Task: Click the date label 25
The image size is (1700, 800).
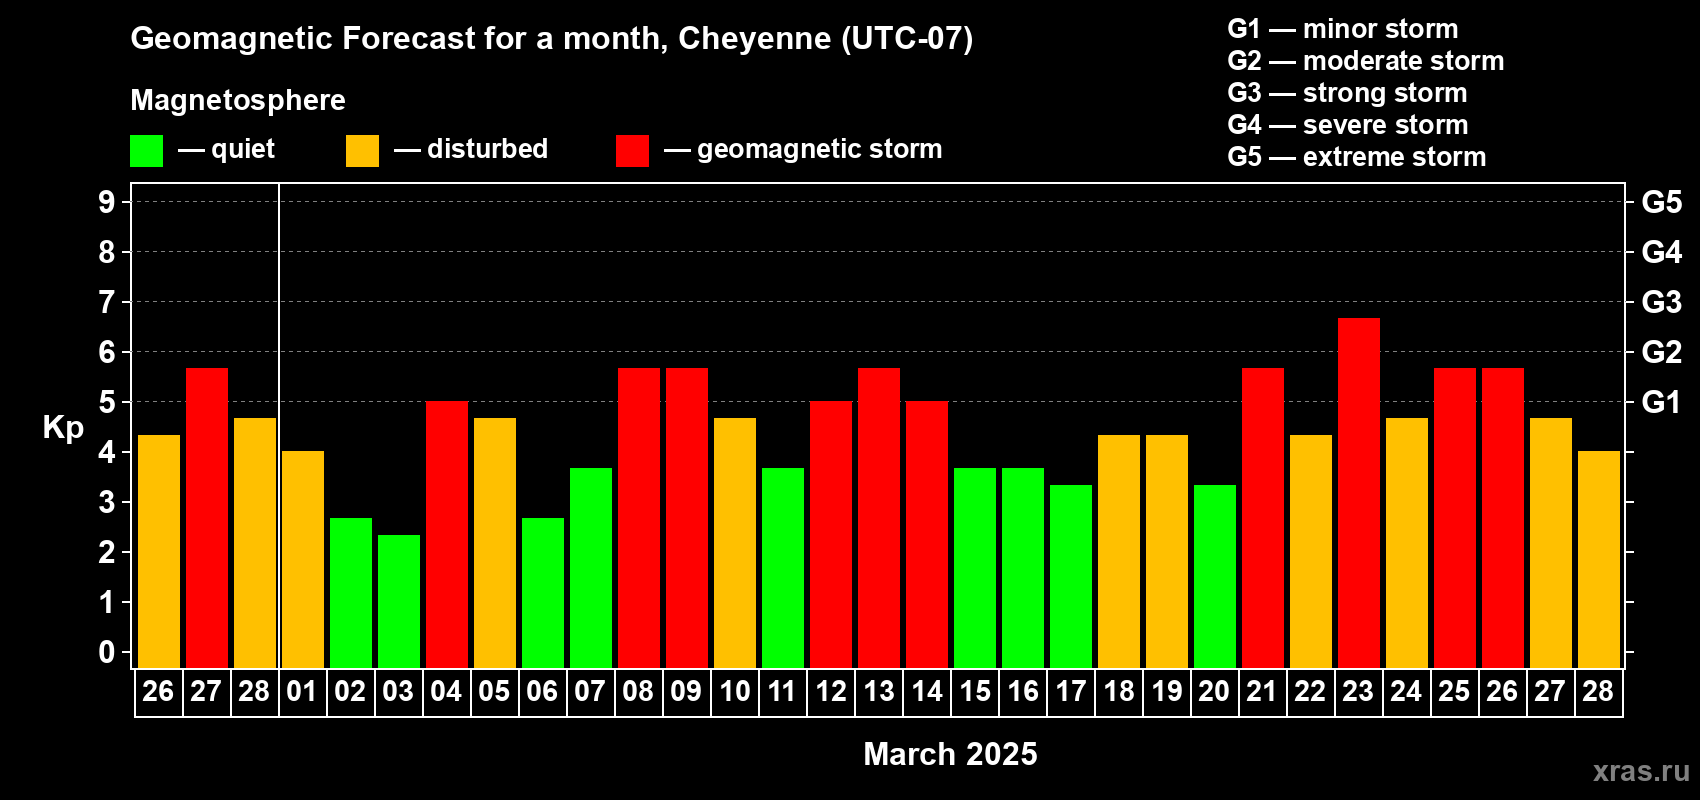Action: [x=1455, y=692]
